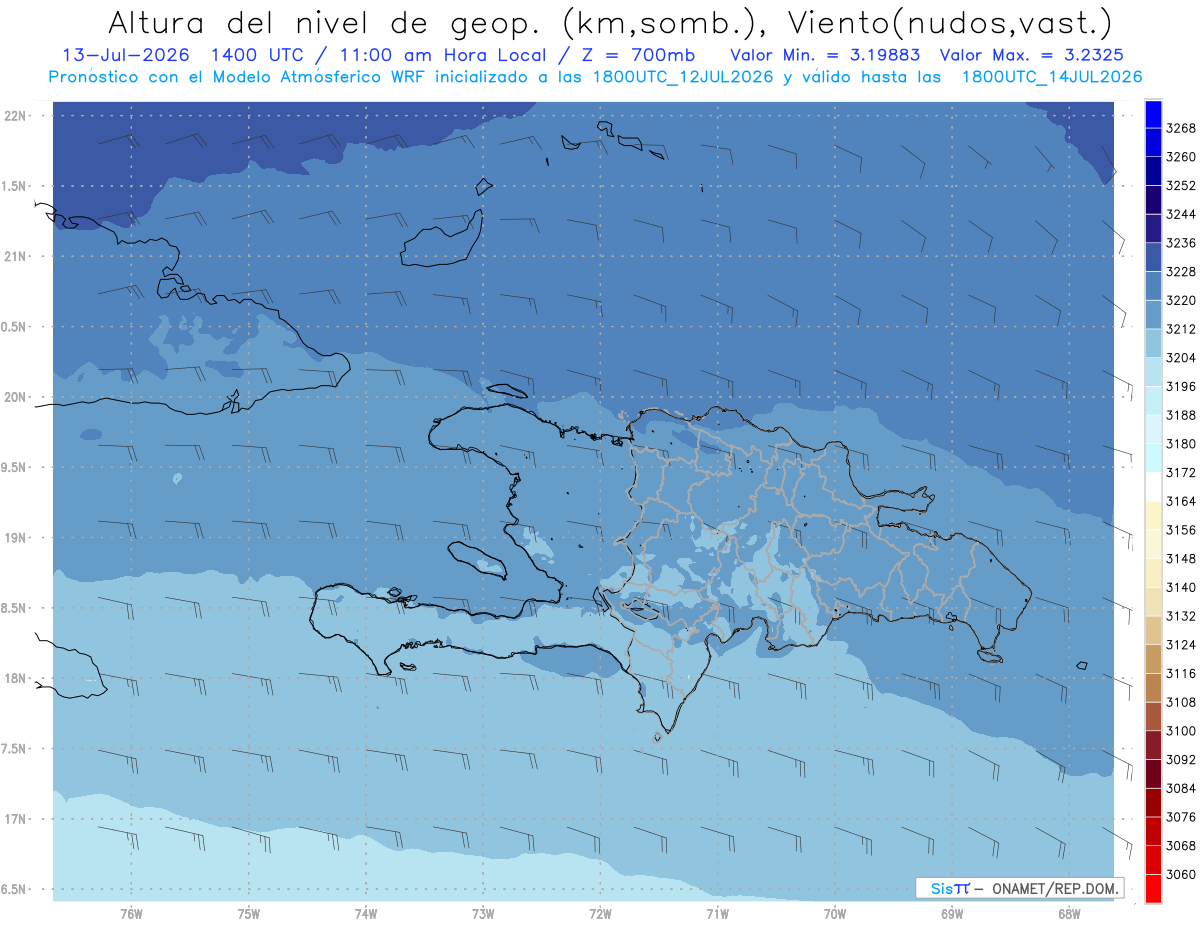Click the '3220' colorbar value
The image size is (1200, 927).
(1181, 300)
